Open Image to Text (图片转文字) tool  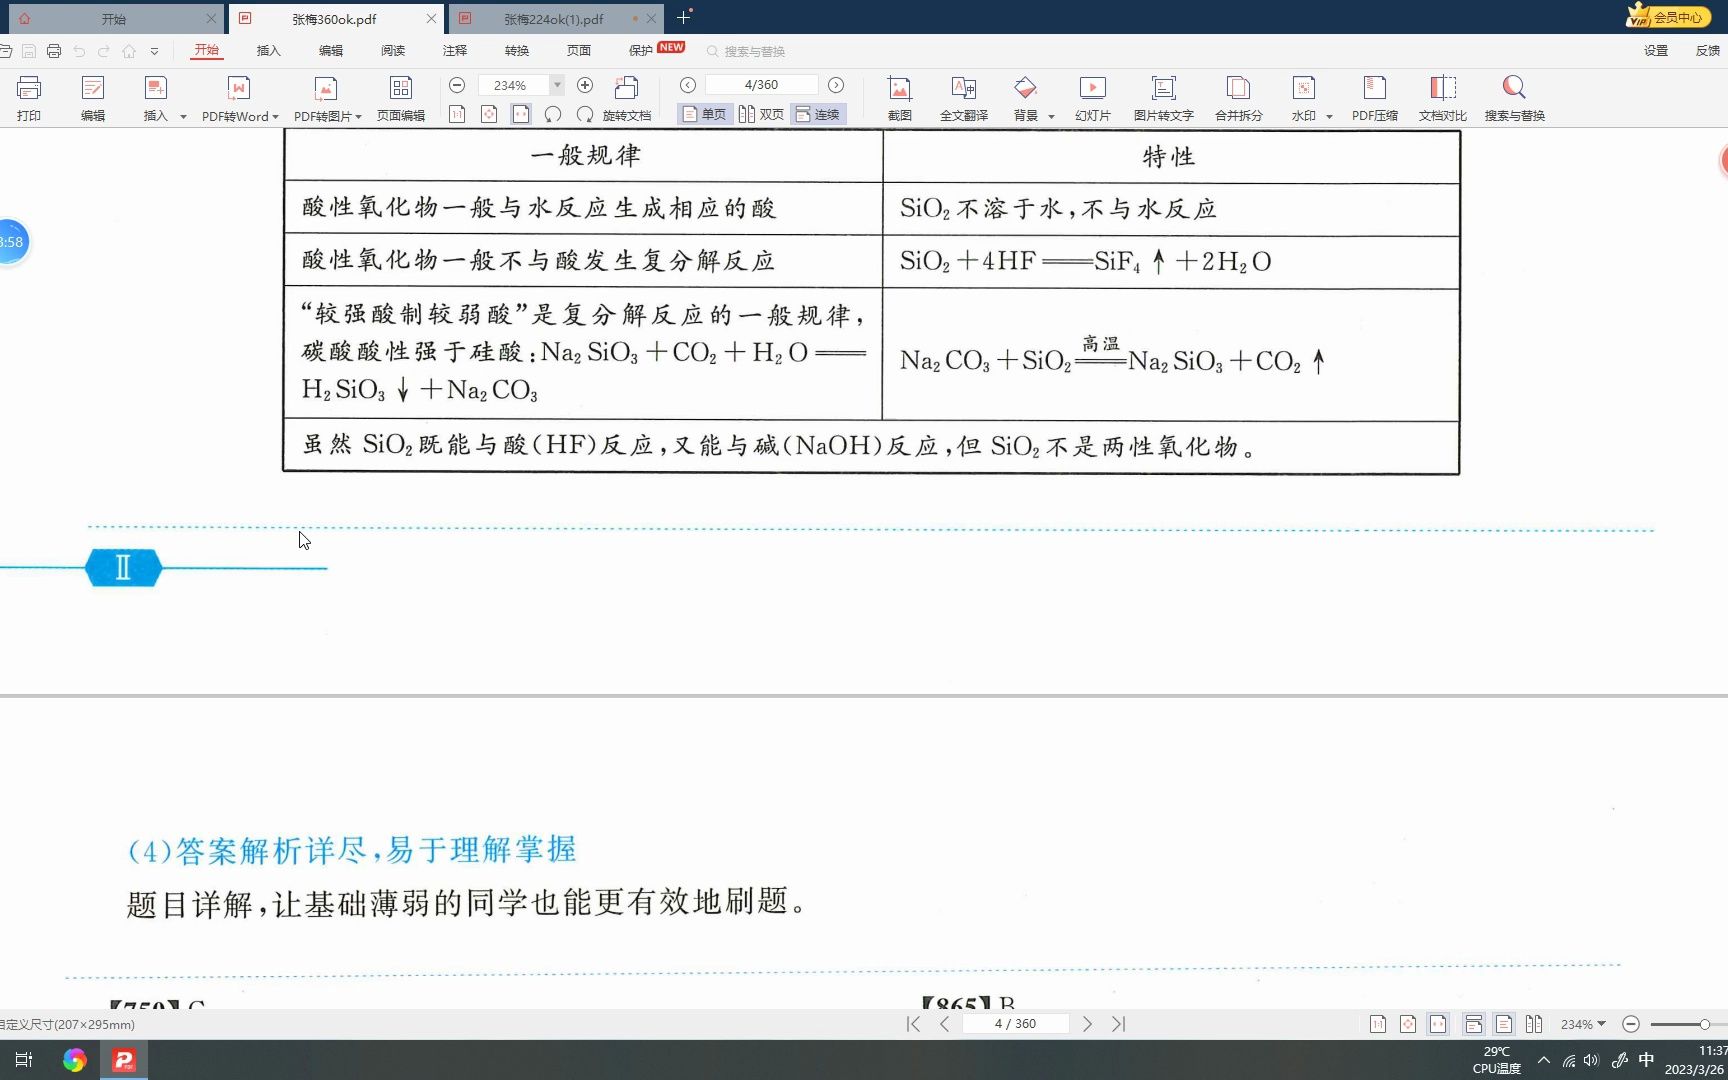[x=1164, y=98]
